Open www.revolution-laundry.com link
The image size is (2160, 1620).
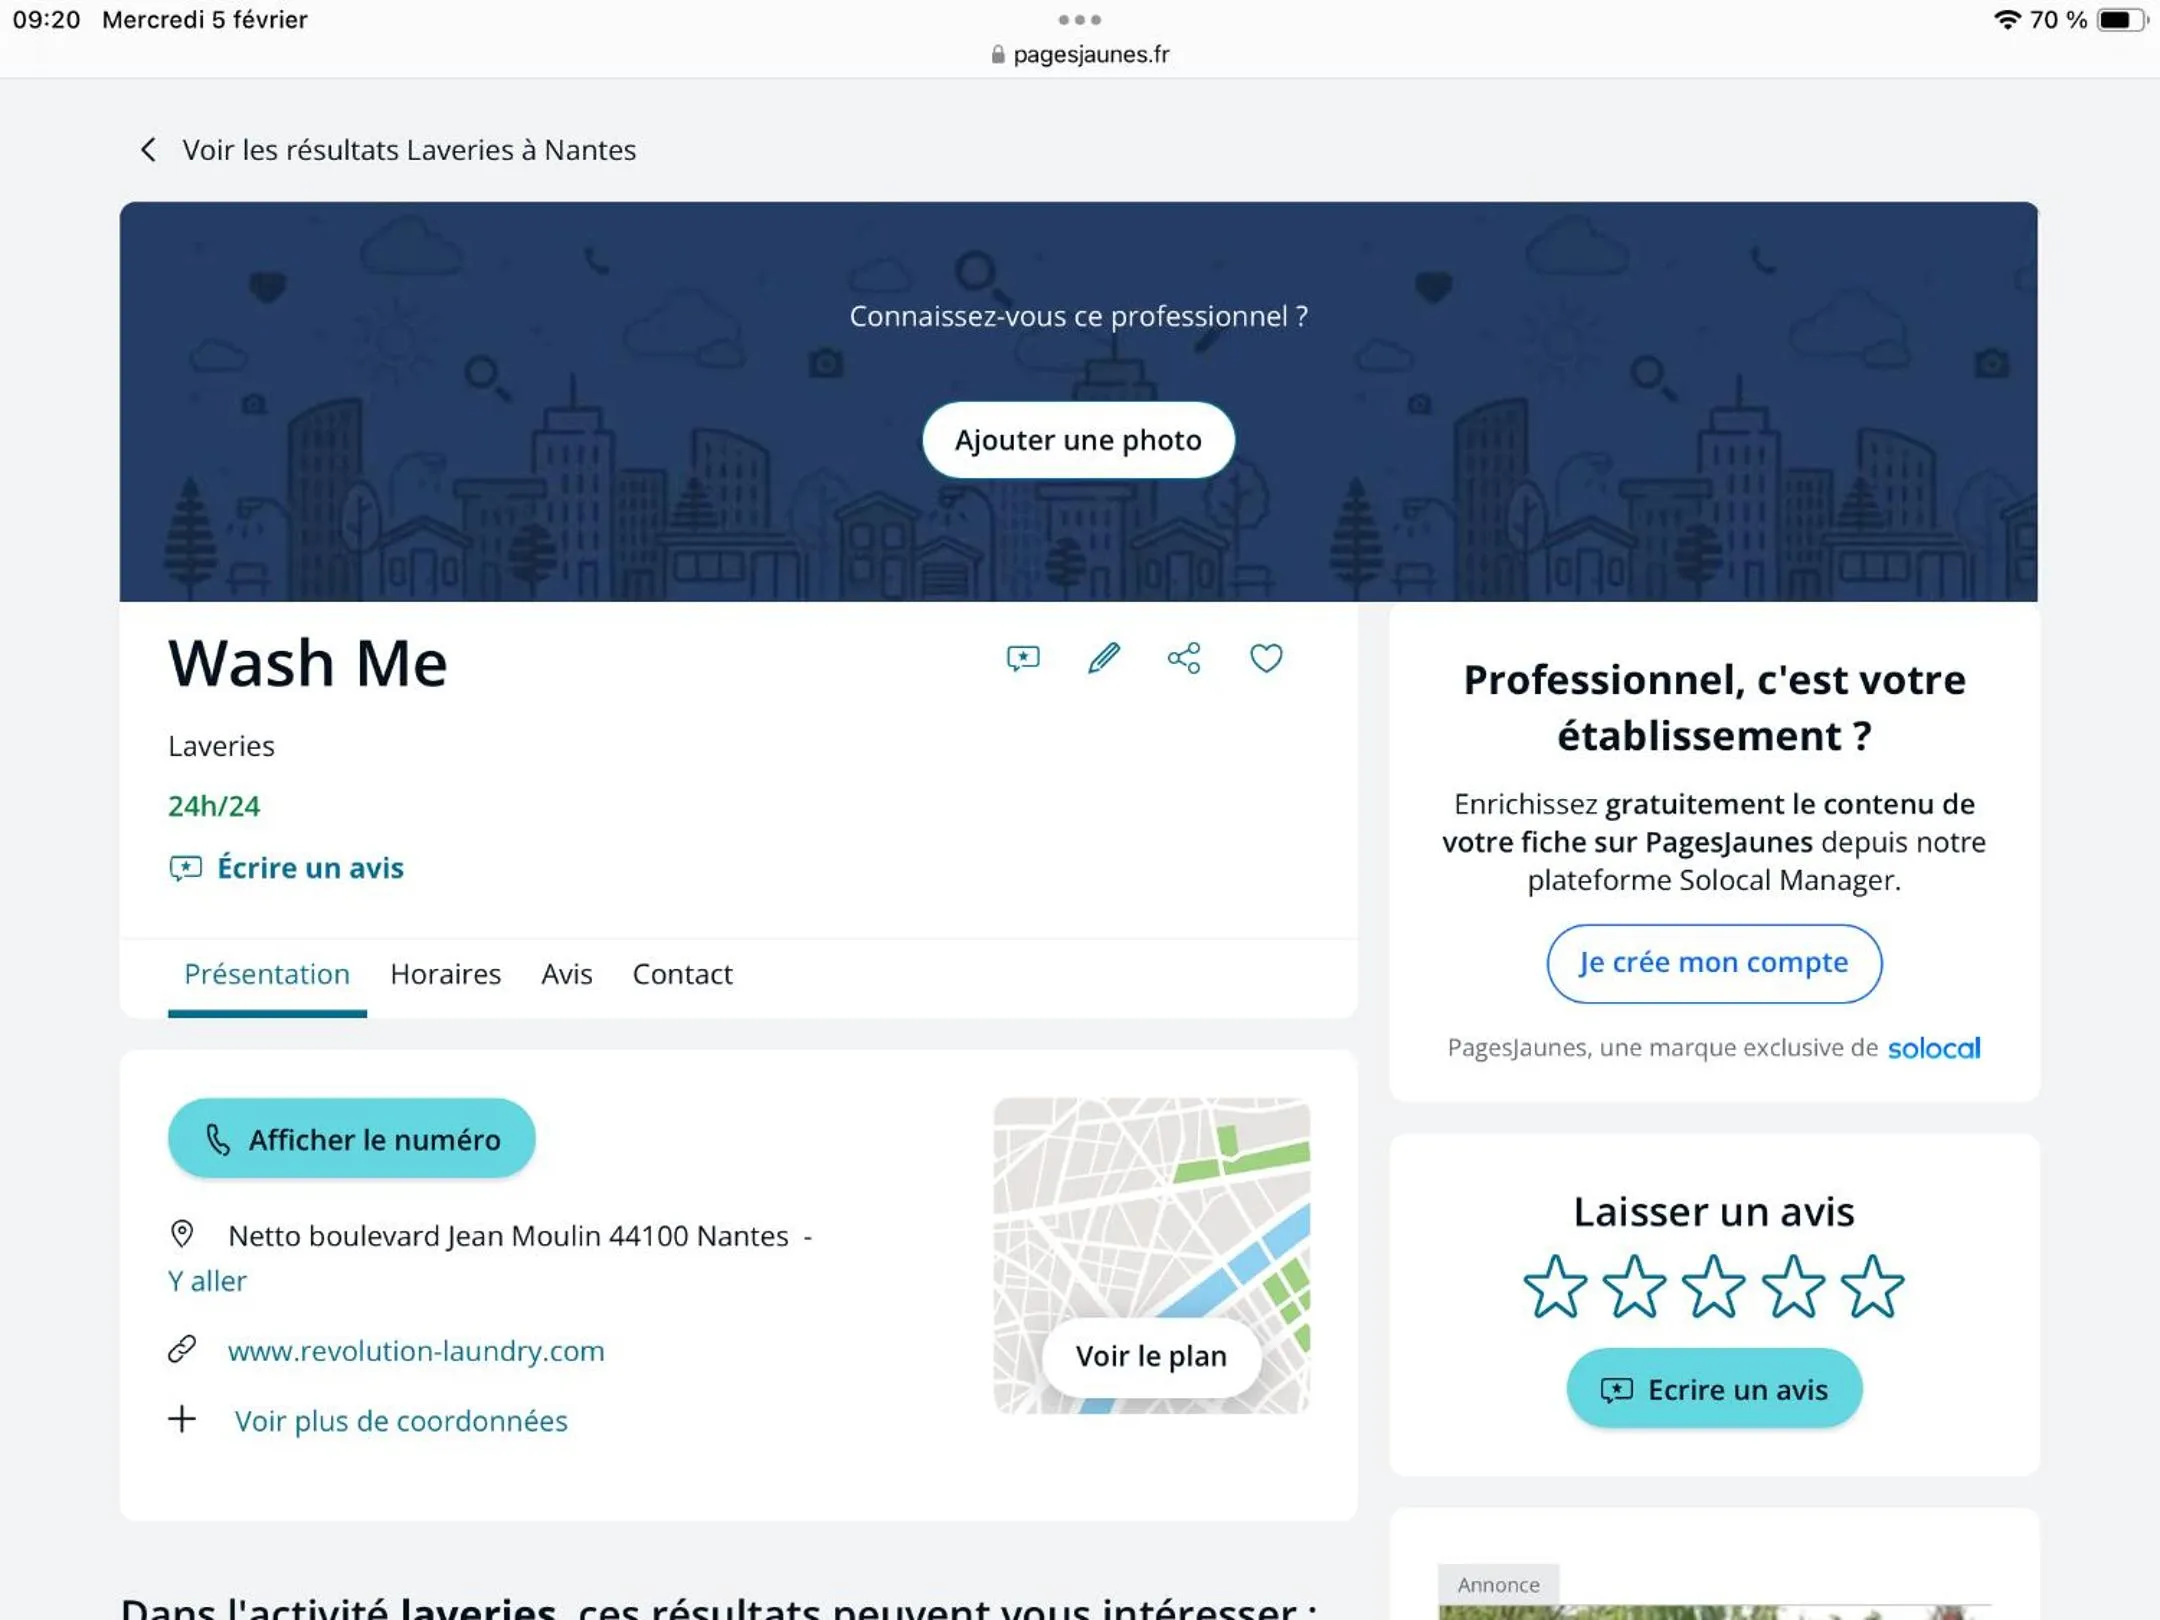tap(416, 1351)
